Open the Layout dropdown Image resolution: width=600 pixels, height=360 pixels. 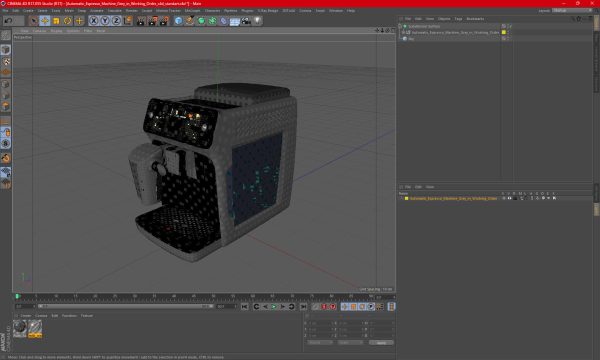(572, 11)
